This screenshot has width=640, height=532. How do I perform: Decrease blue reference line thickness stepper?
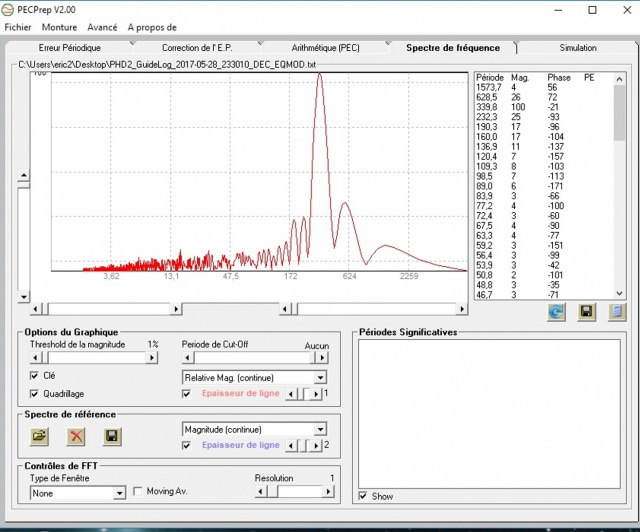click(291, 446)
